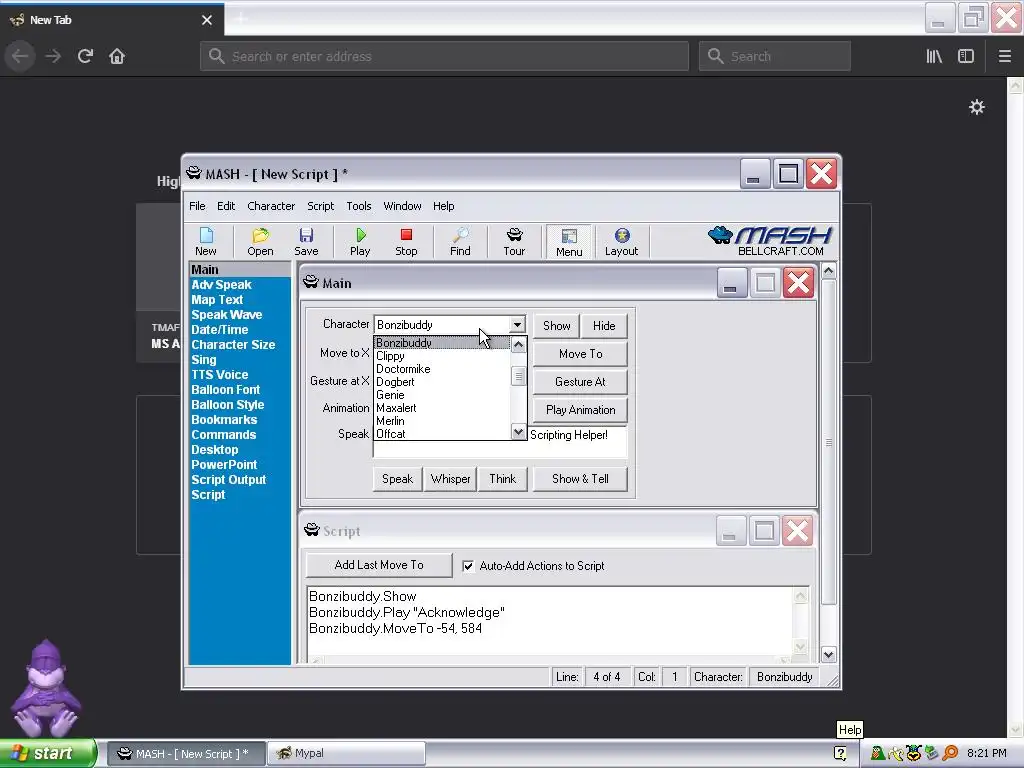The height and width of the screenshot is (768, 1024).
Task: Click the Play Animation button
Action: tap(581, 409)
